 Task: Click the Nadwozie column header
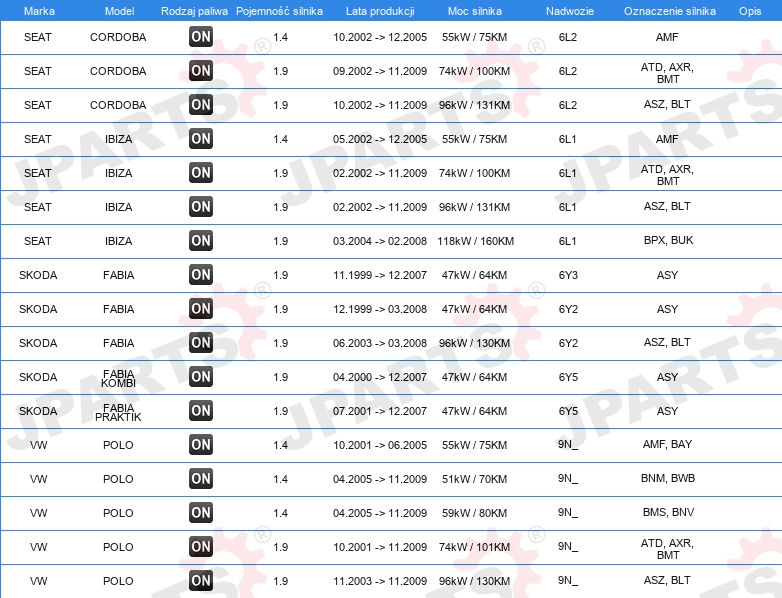coord(570,11)
